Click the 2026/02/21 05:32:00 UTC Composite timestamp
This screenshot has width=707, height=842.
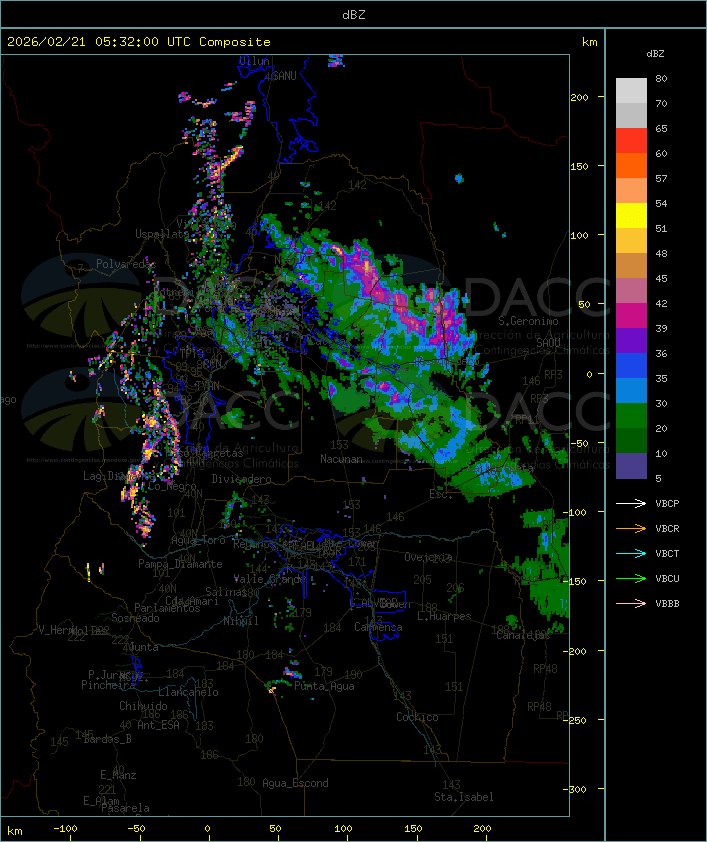click(139, 41)
